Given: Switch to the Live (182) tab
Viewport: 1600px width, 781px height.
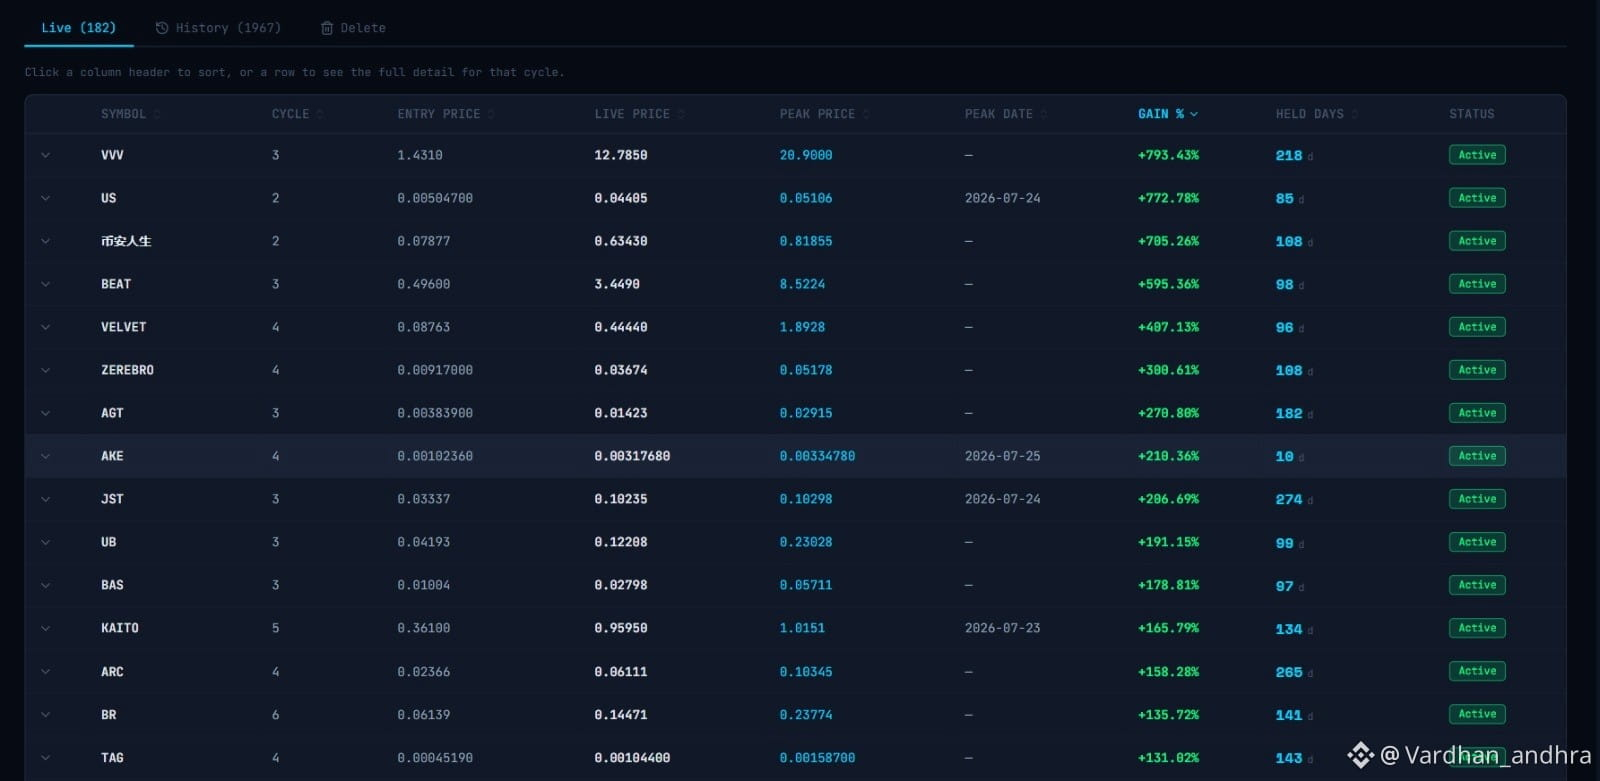Looking at the screenshot, I should pos(78,28).
